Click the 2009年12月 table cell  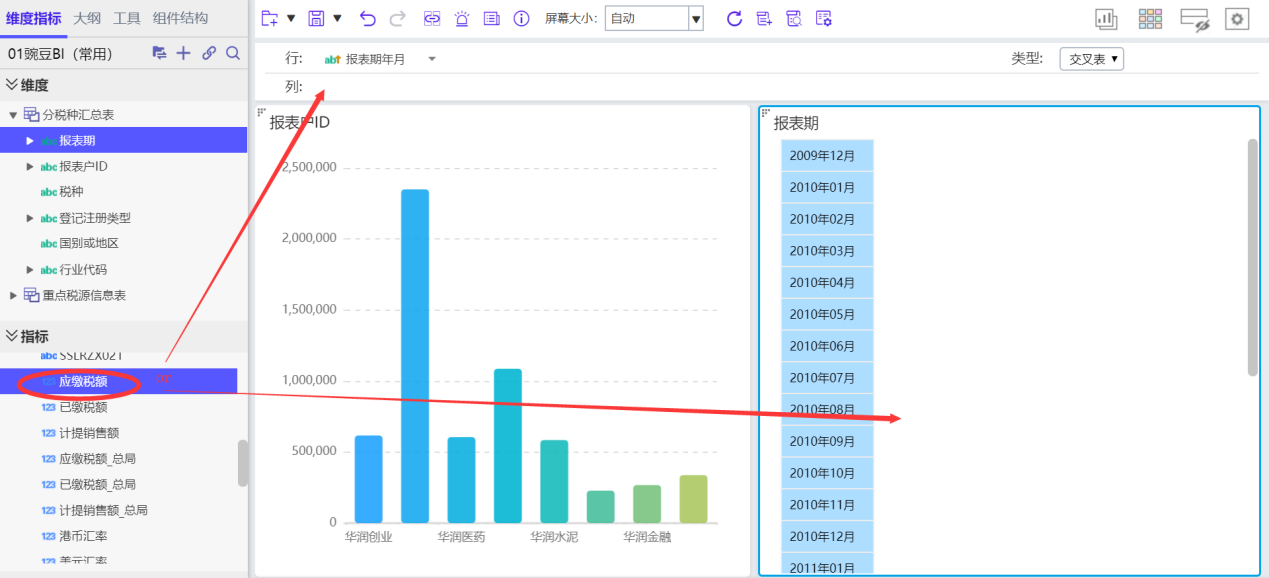pyautogui.click(x=828, y=155)
